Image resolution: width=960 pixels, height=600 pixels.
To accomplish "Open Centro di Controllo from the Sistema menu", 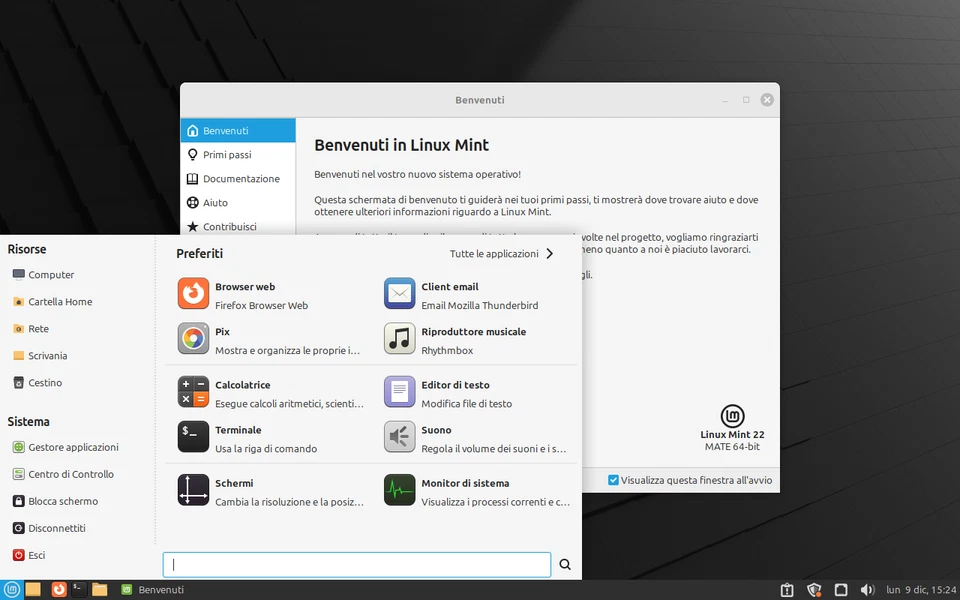I will pyautogui.click(x=69, y=473).
